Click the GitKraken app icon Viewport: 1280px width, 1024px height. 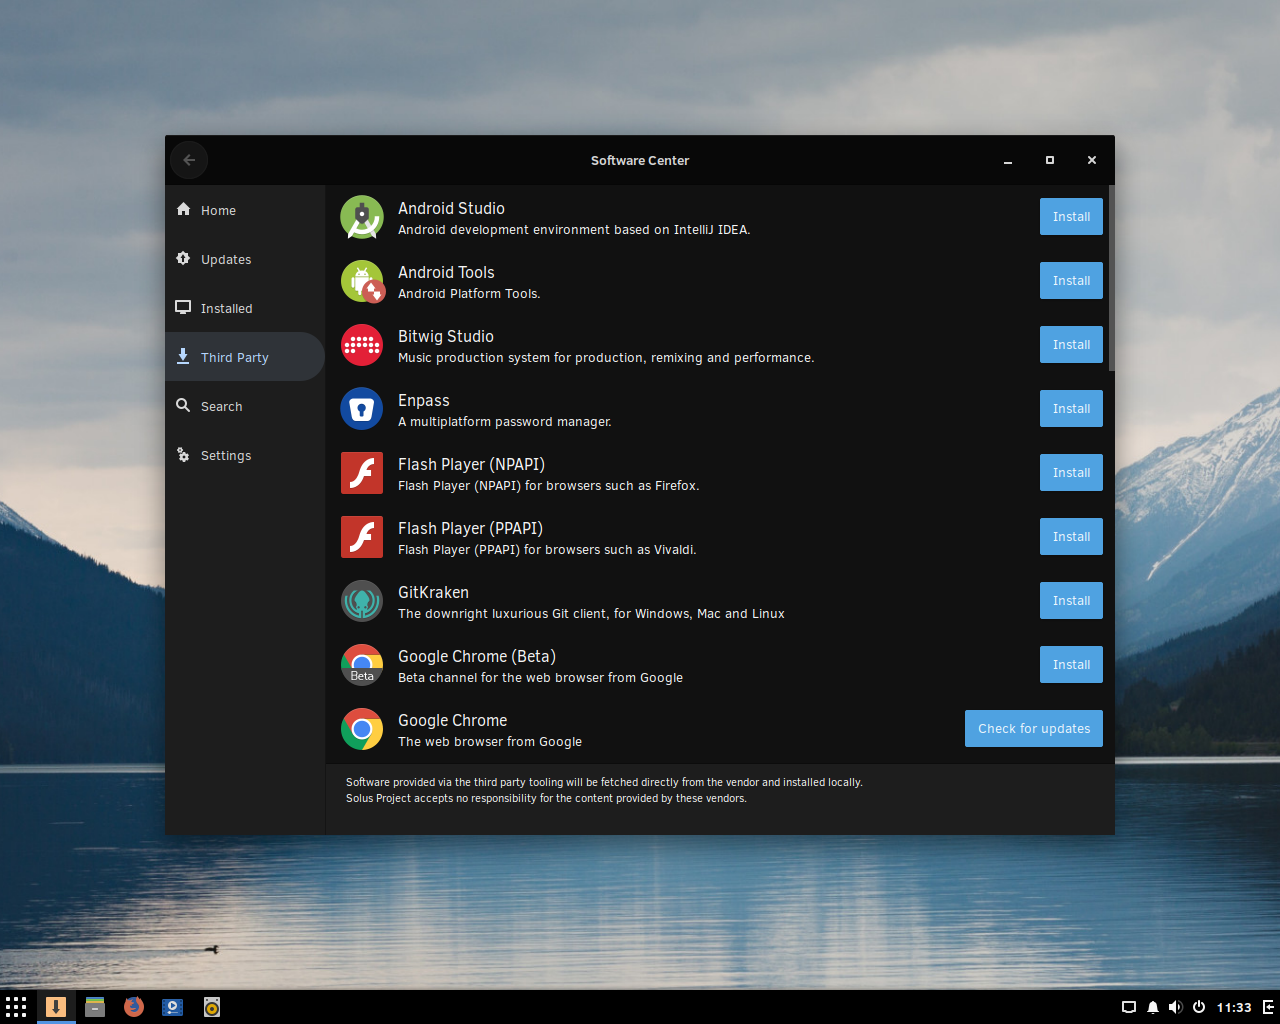click(362, 601)
